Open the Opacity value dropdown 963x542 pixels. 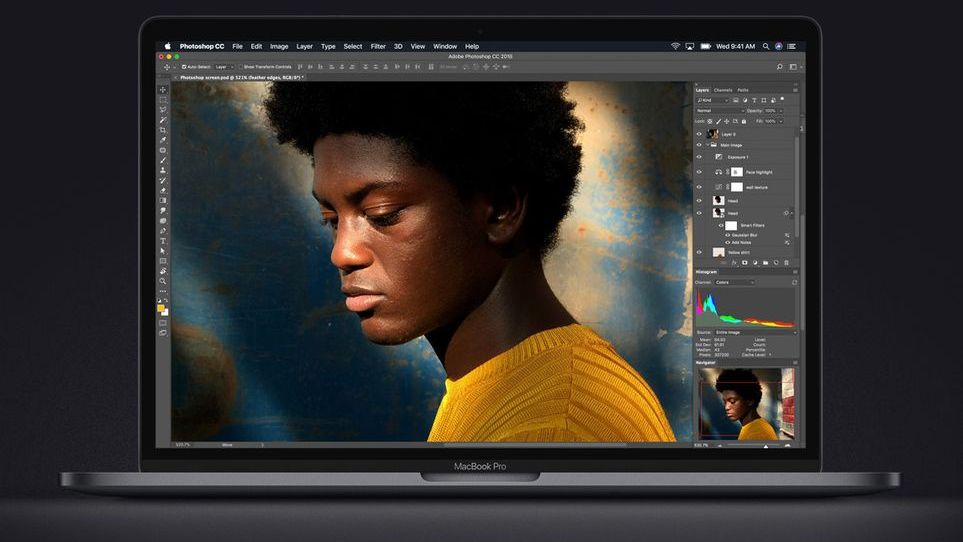pyautogui.click(x=781, y=110)
